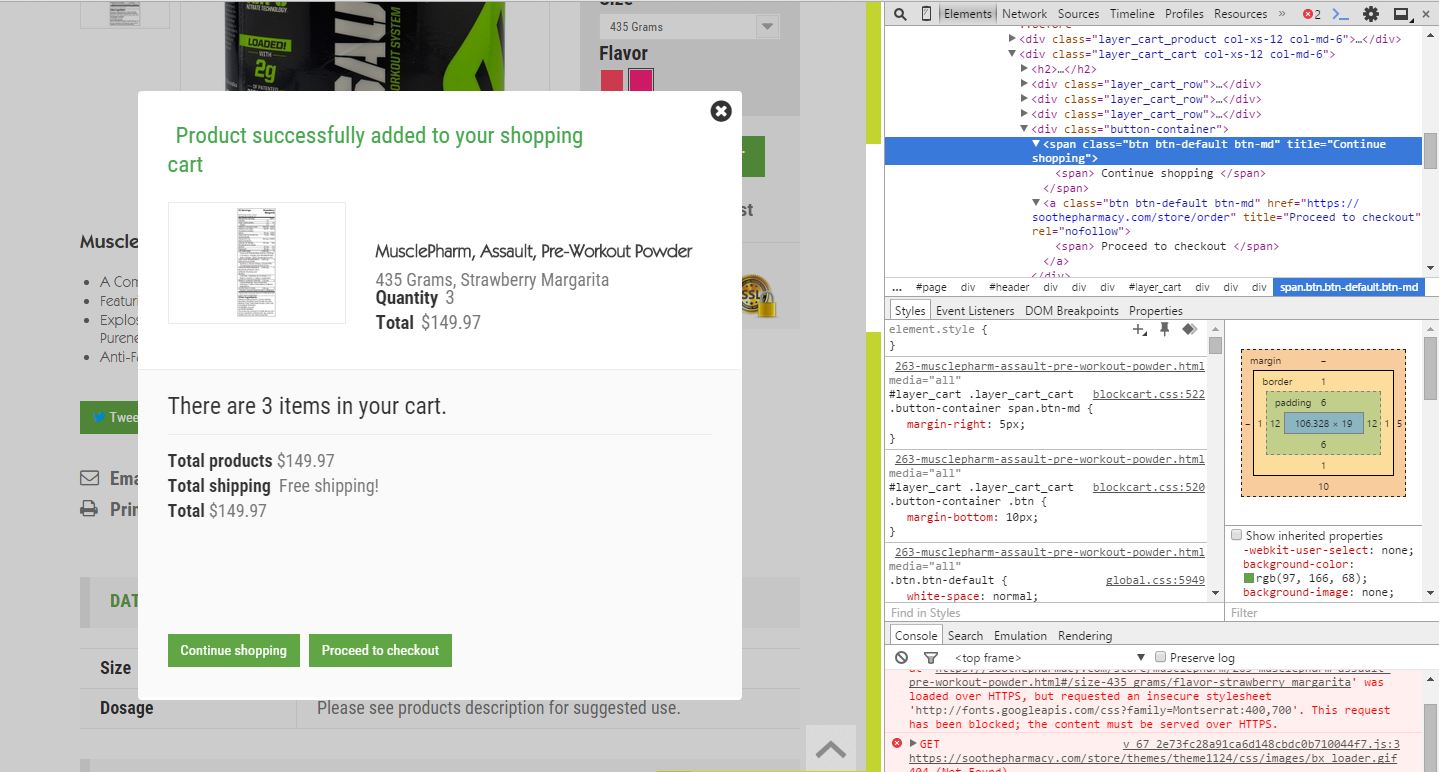The height and width of the screenshot is (772, 1439).
Task: Open the DevTools error count indicator
Action: 1311,14
